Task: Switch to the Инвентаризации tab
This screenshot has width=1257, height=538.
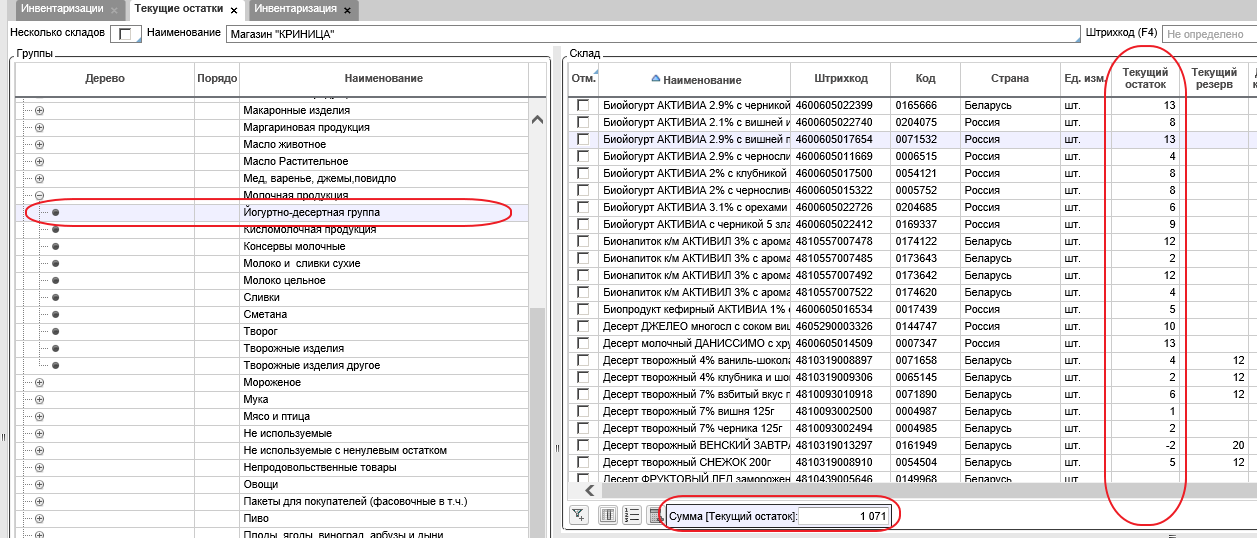Action: click(x=56, y=9)
